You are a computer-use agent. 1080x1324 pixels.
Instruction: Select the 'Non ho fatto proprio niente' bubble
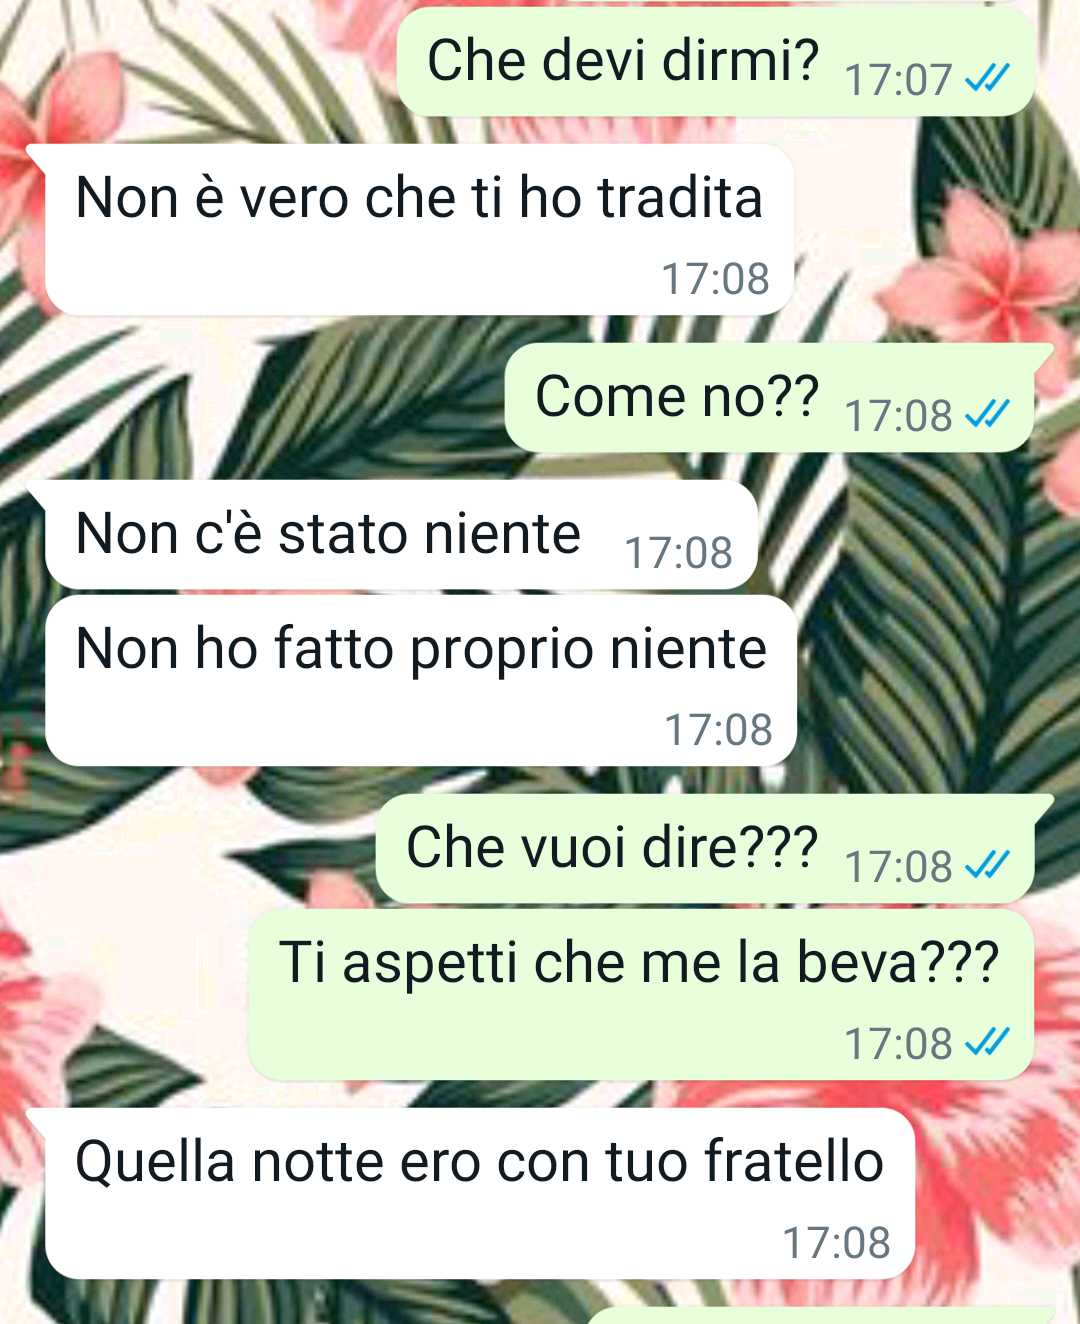[420, 681]
